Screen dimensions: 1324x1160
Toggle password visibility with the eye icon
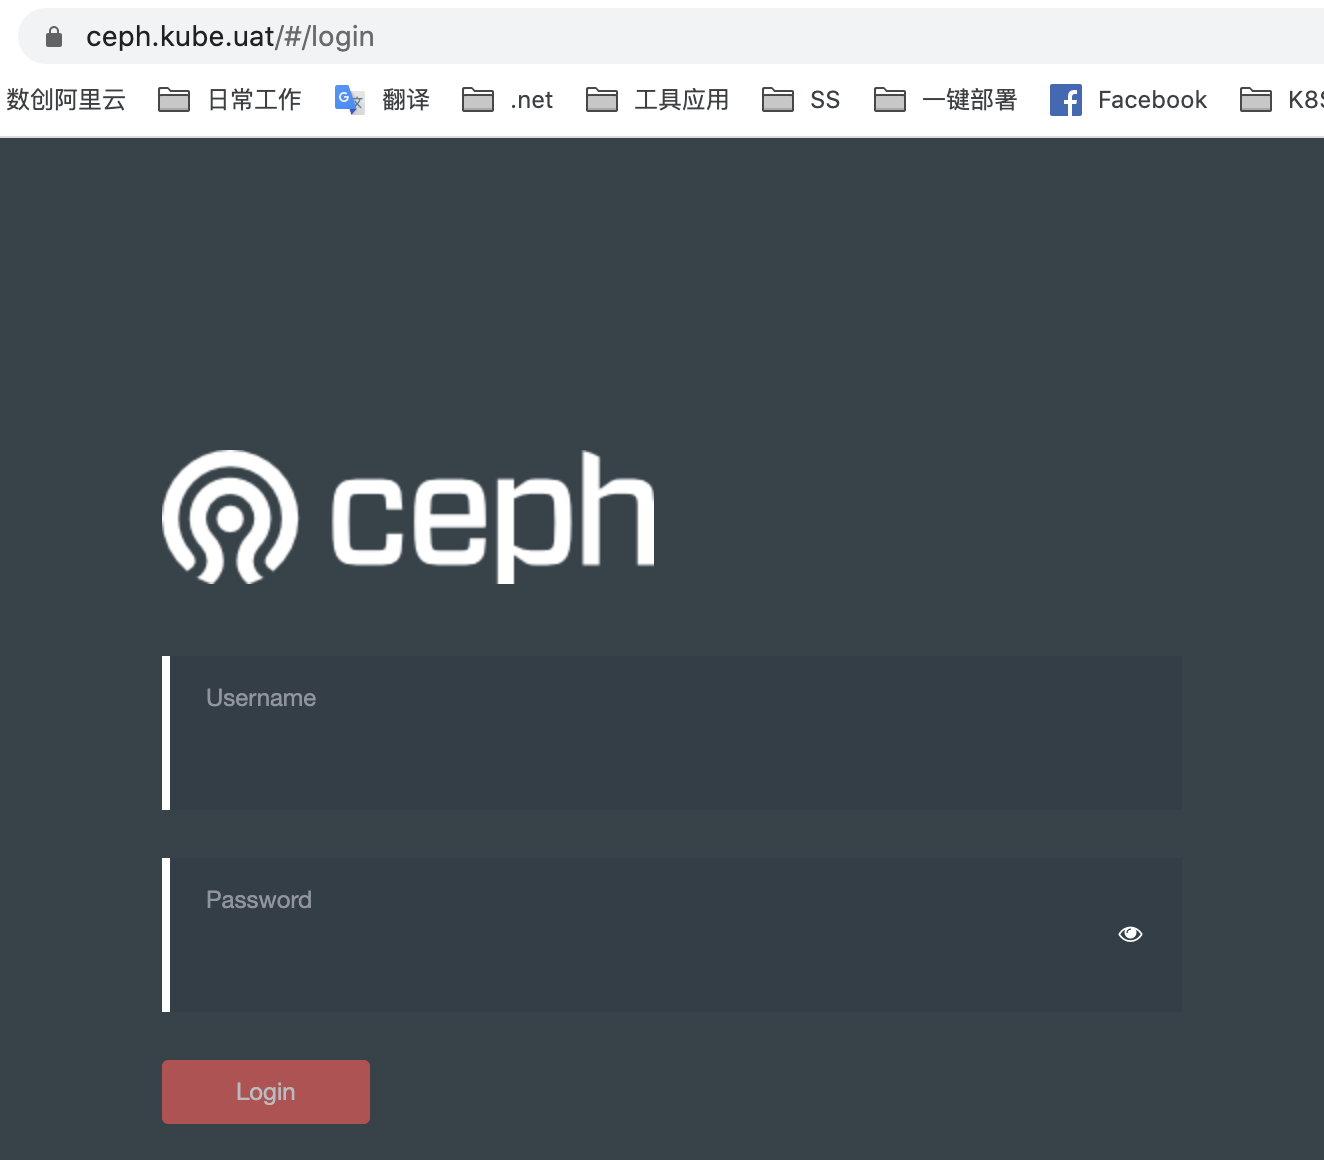click(x=1130, y=933)
